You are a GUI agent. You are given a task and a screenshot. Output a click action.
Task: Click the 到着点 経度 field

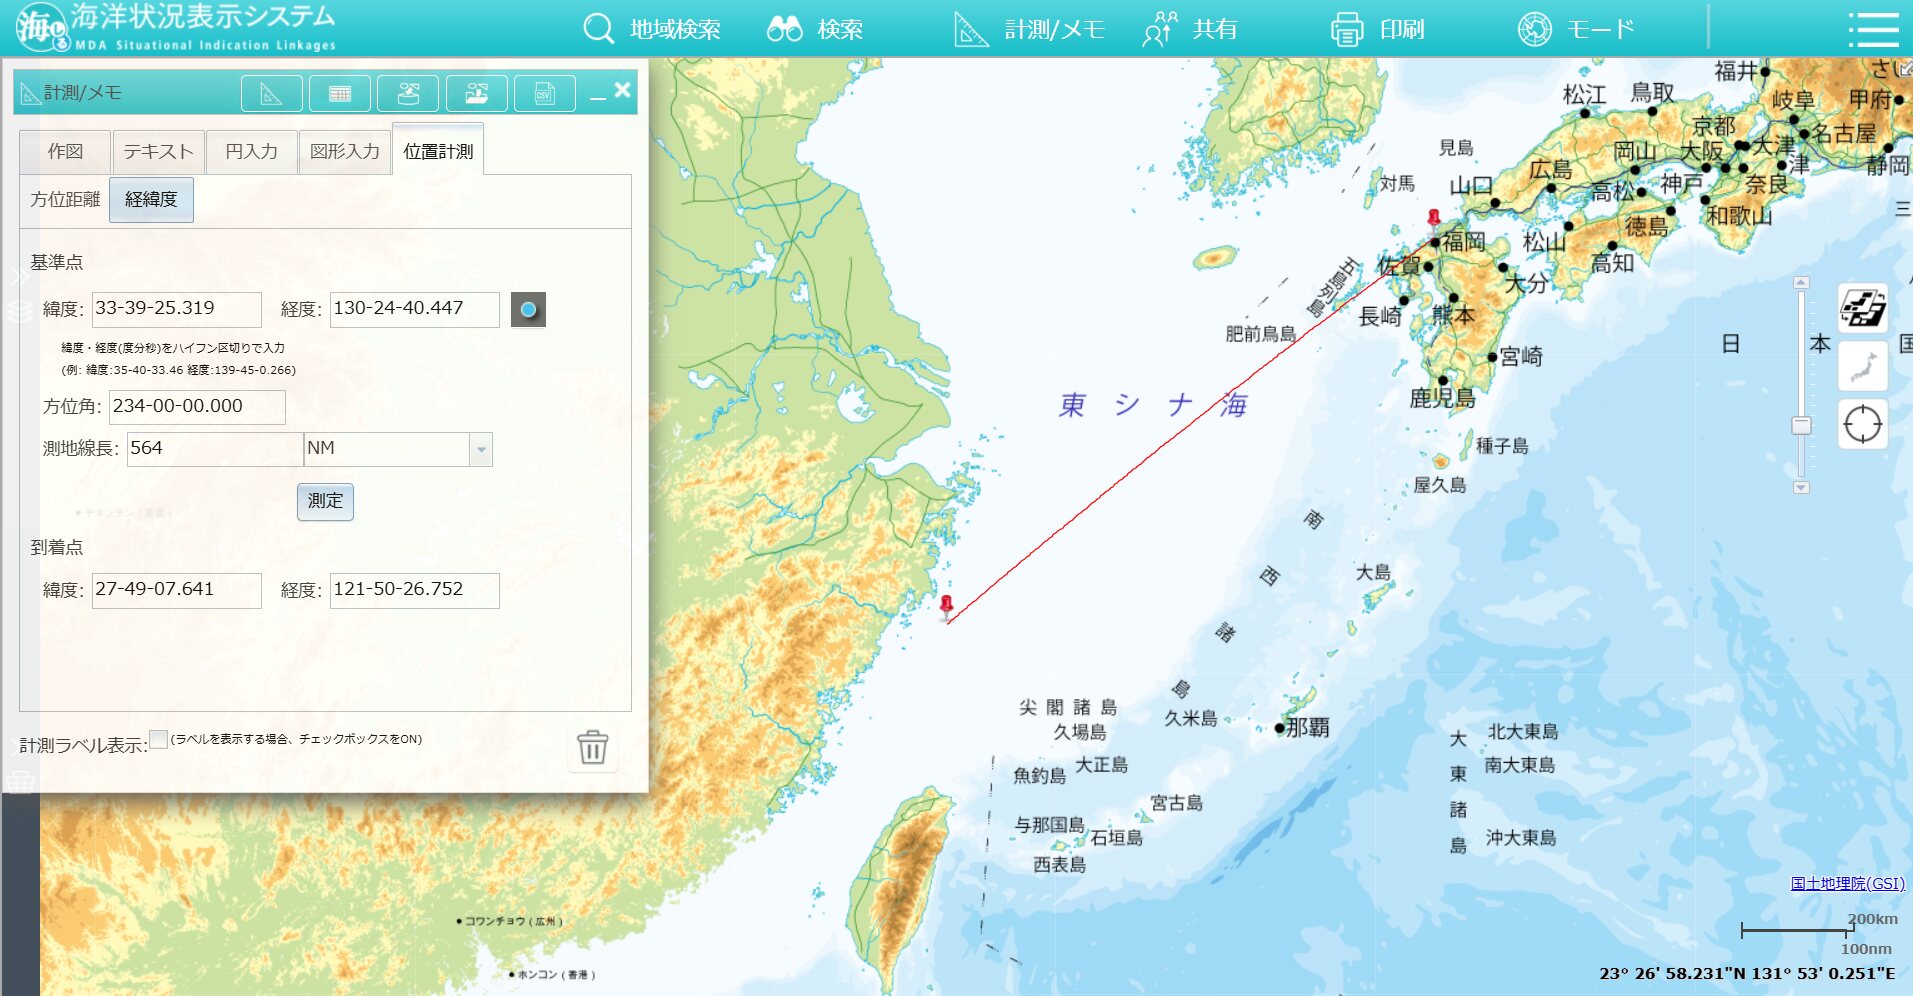pos(415,590)
